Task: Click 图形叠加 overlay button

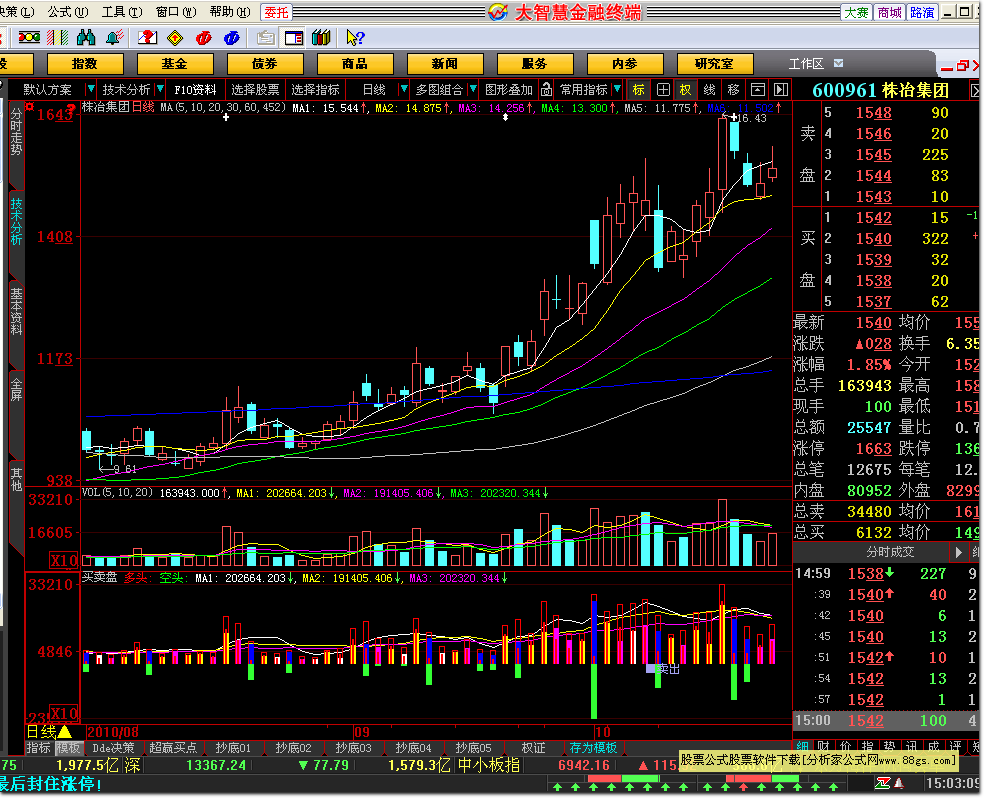Action: [509, 90]
